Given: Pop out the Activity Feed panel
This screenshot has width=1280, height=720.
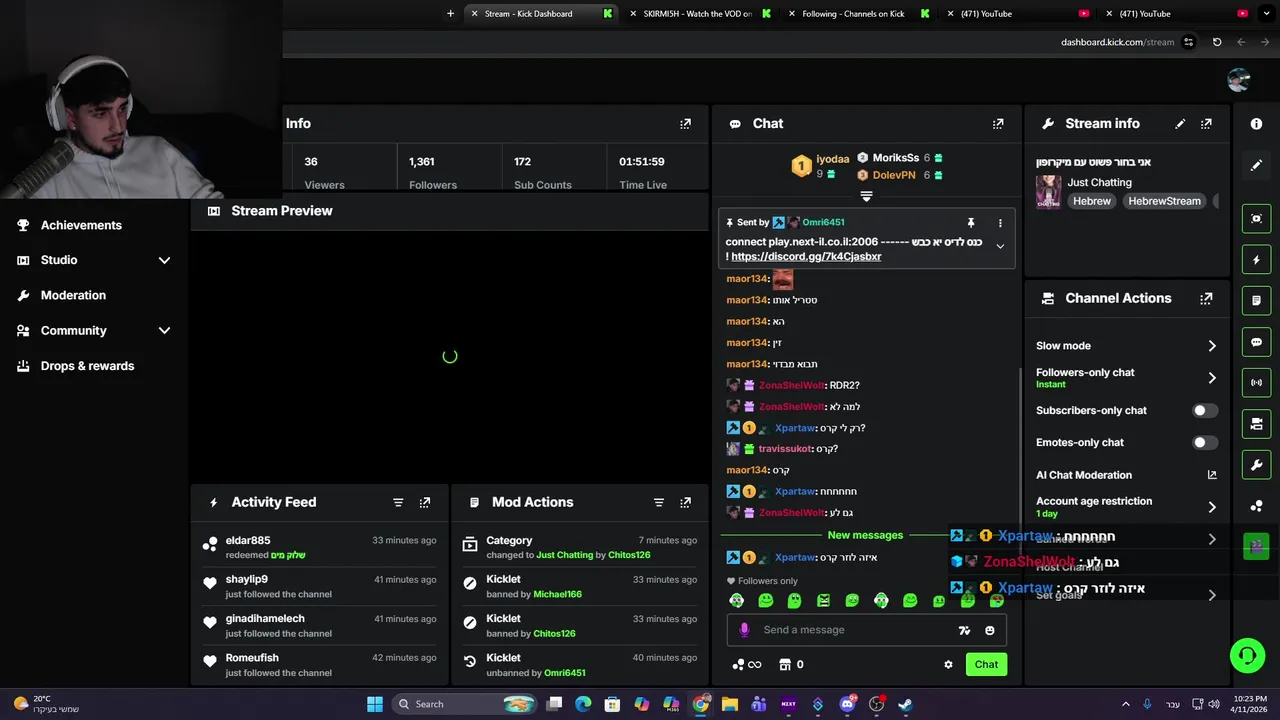Looking at the screenshot, I should tap(425, 502).
